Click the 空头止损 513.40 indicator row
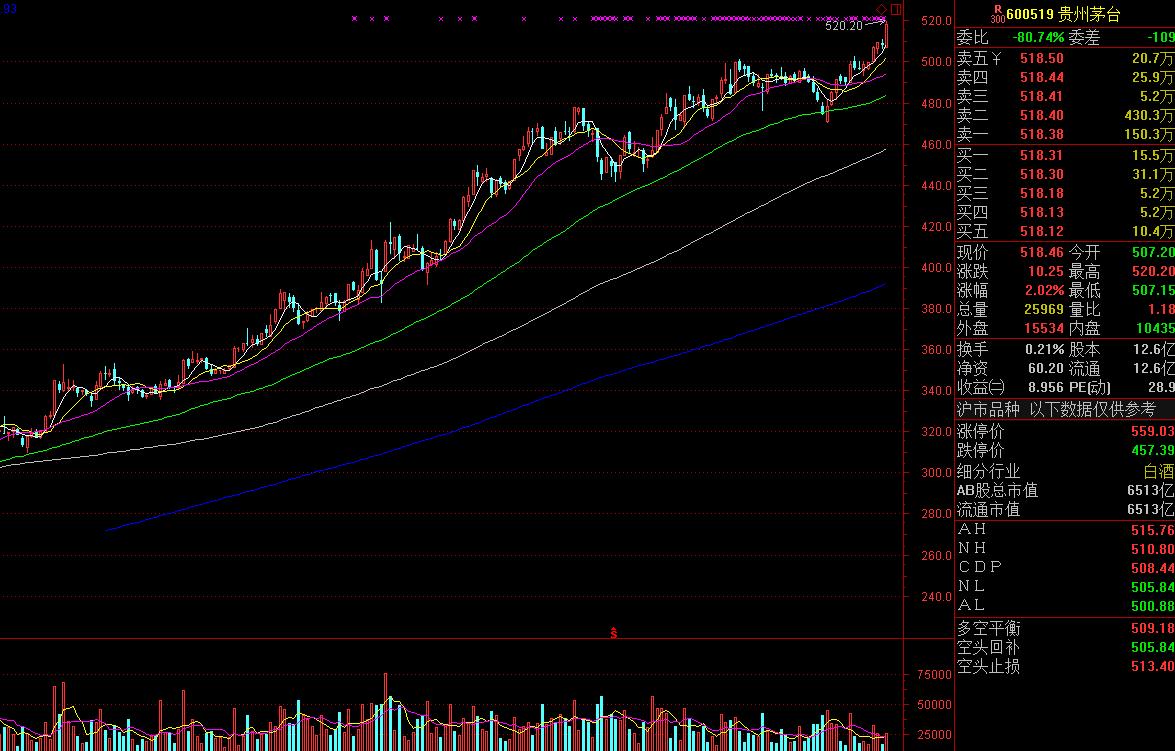 (x=1064, y=667)
